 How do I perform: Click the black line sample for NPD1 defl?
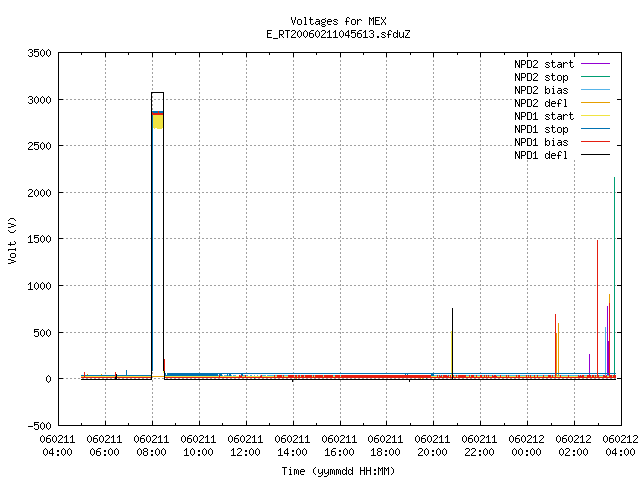click(x=596, y=155)
